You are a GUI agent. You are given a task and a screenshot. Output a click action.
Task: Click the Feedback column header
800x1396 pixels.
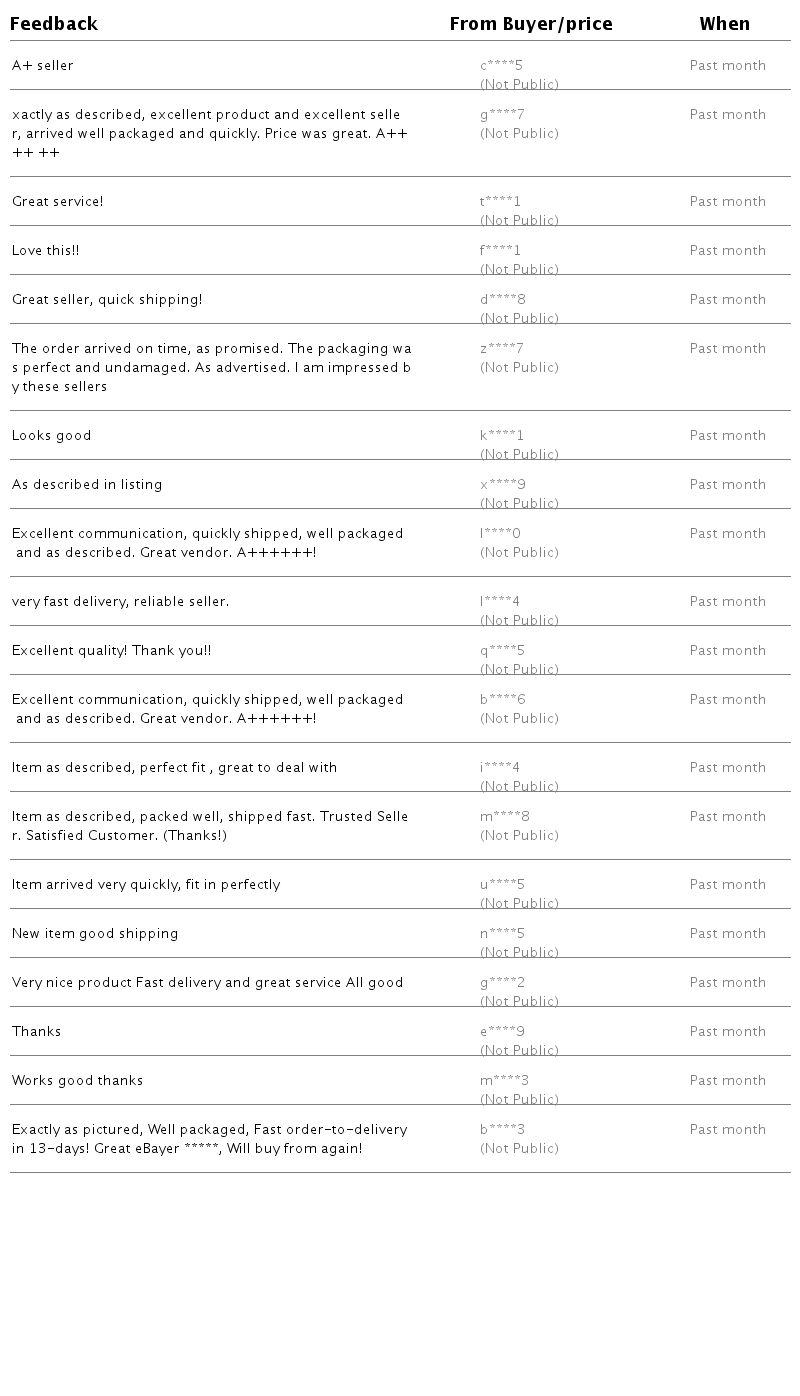(54, 24)
